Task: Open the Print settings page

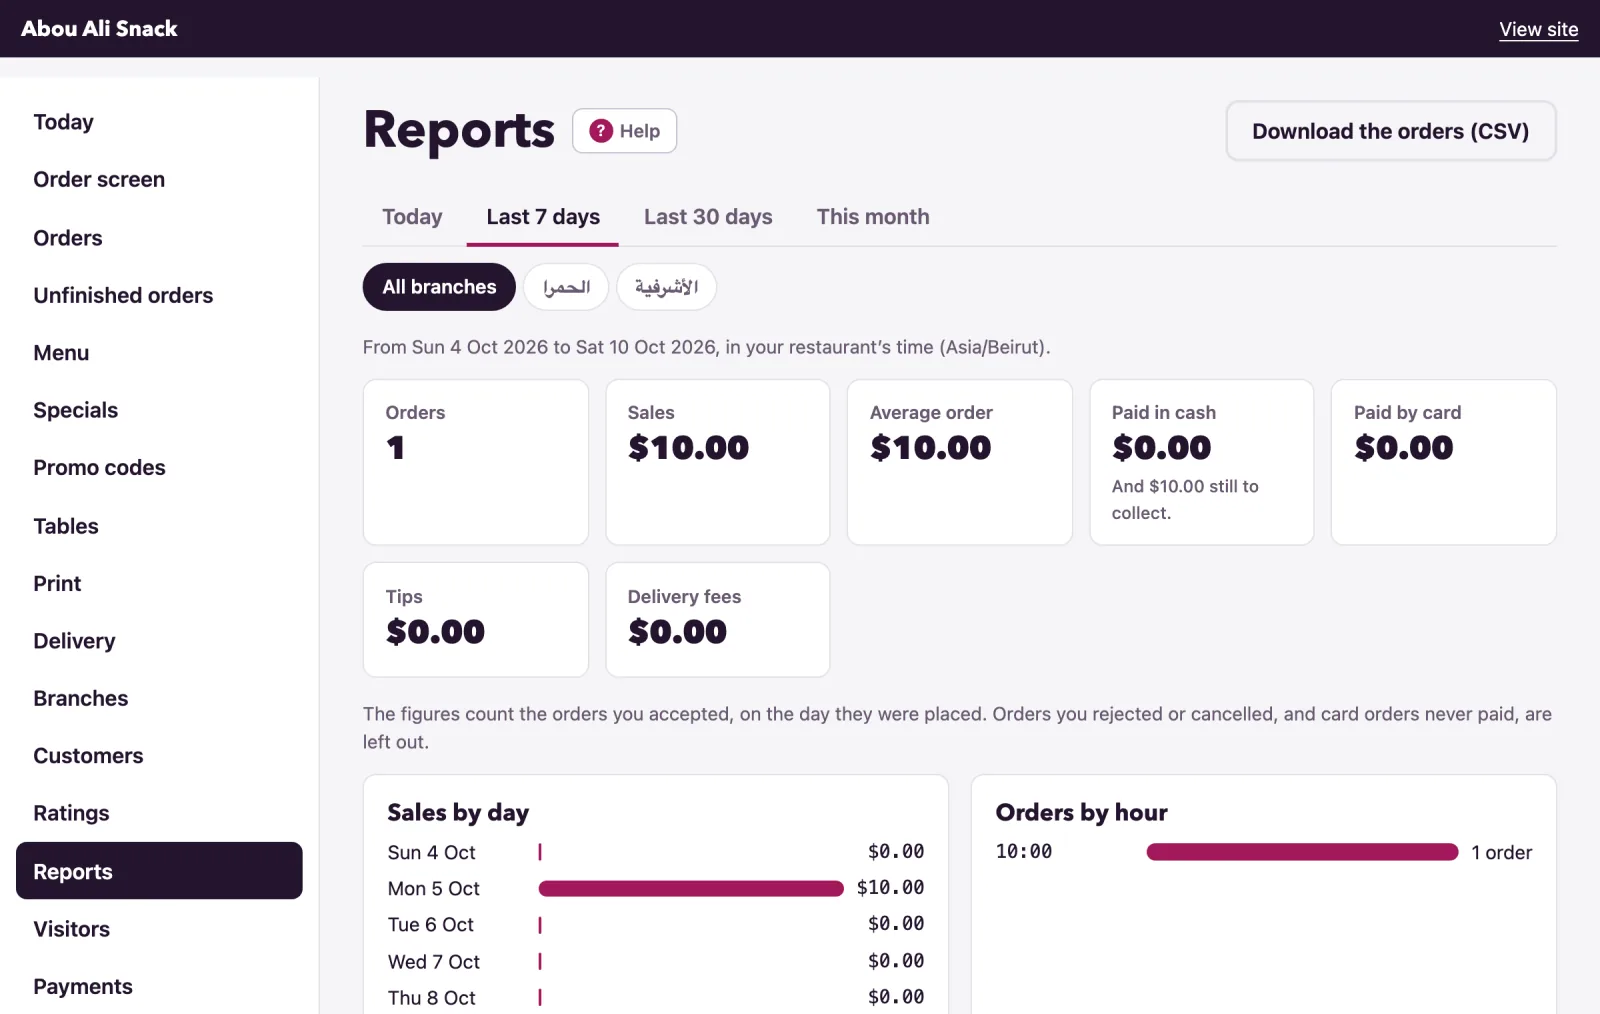Action: coord(159,583)
